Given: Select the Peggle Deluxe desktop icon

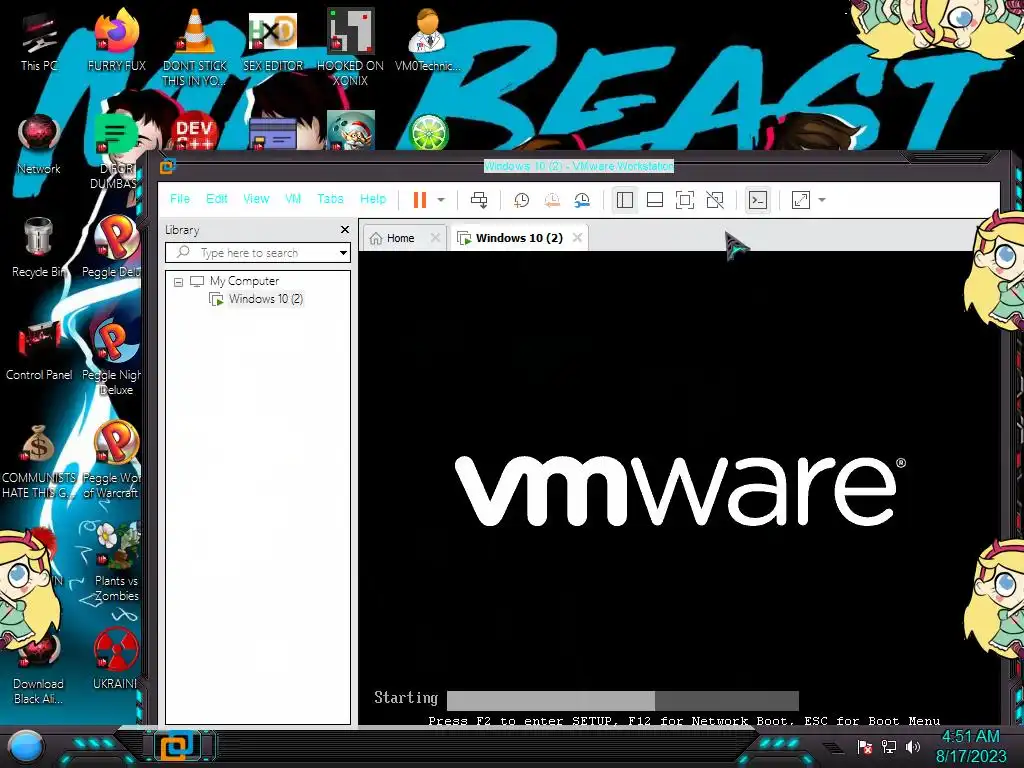Looking at the screenshot, I should click(x=112, y=247).
